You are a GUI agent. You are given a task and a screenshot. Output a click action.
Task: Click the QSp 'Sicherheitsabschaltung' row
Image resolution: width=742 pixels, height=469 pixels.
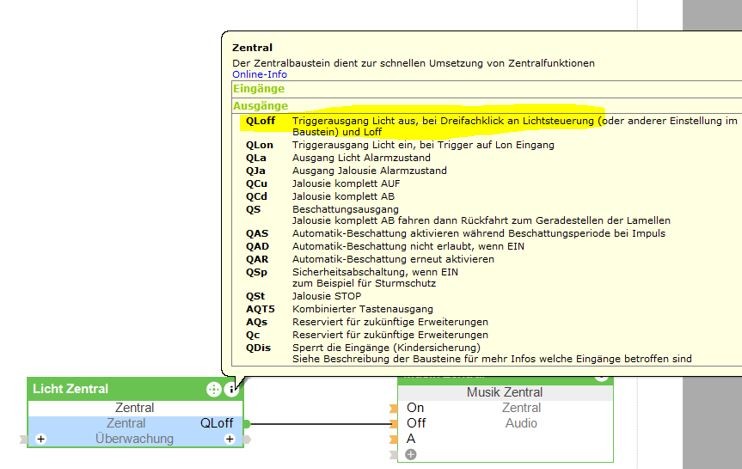pos(352,278)
